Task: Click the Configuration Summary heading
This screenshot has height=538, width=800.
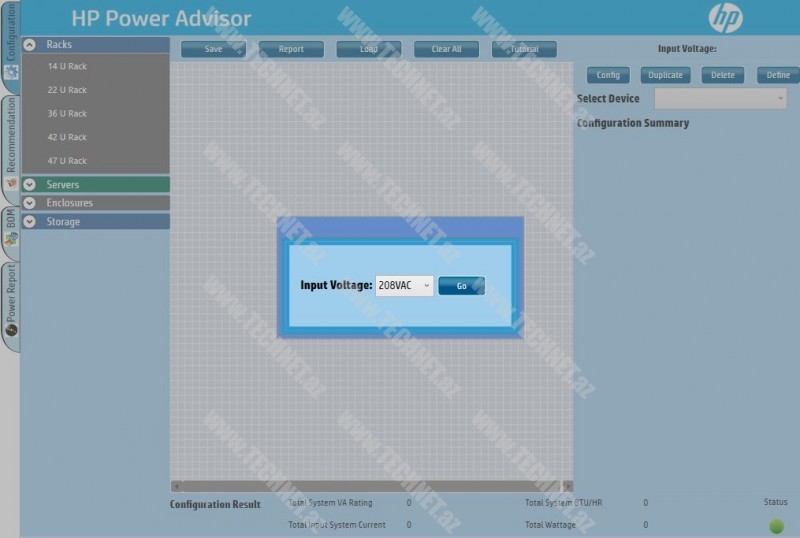Action: coord(633,123)
